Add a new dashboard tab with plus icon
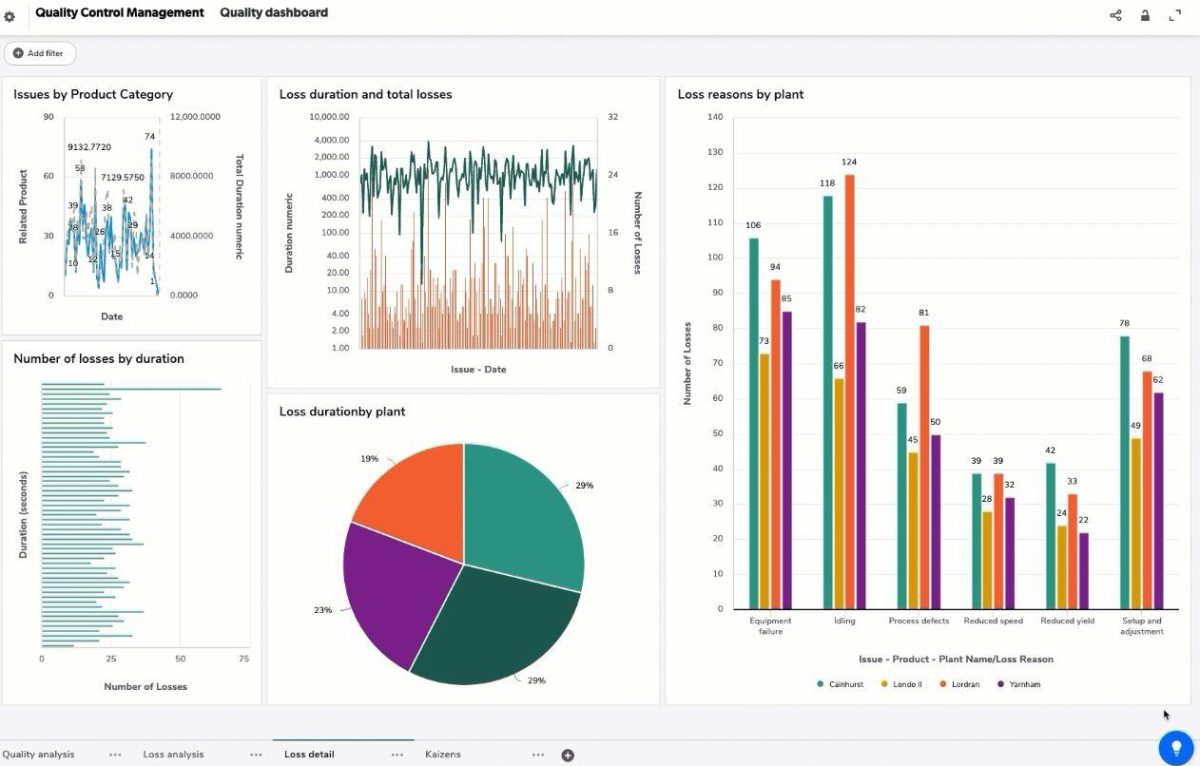Screen dimensions: 1200x766 [567, 755]
